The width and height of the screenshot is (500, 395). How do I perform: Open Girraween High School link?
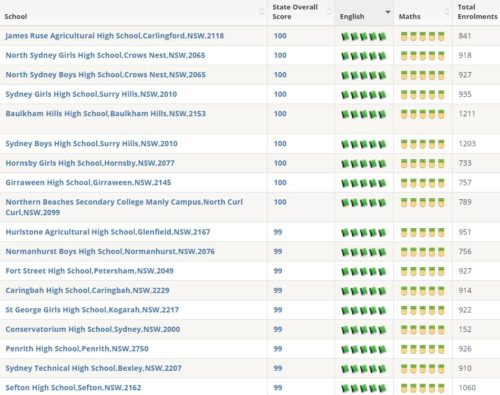(88, 183)
